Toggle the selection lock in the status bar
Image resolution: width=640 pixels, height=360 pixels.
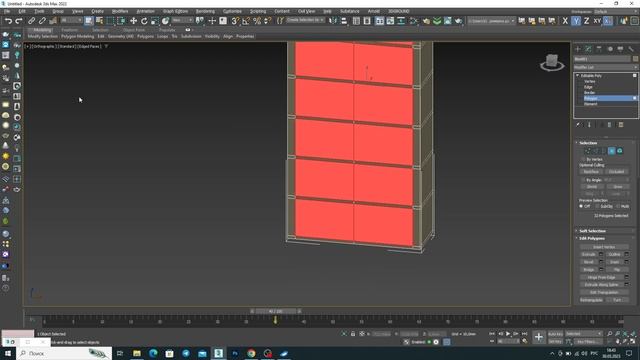point(353,334)
